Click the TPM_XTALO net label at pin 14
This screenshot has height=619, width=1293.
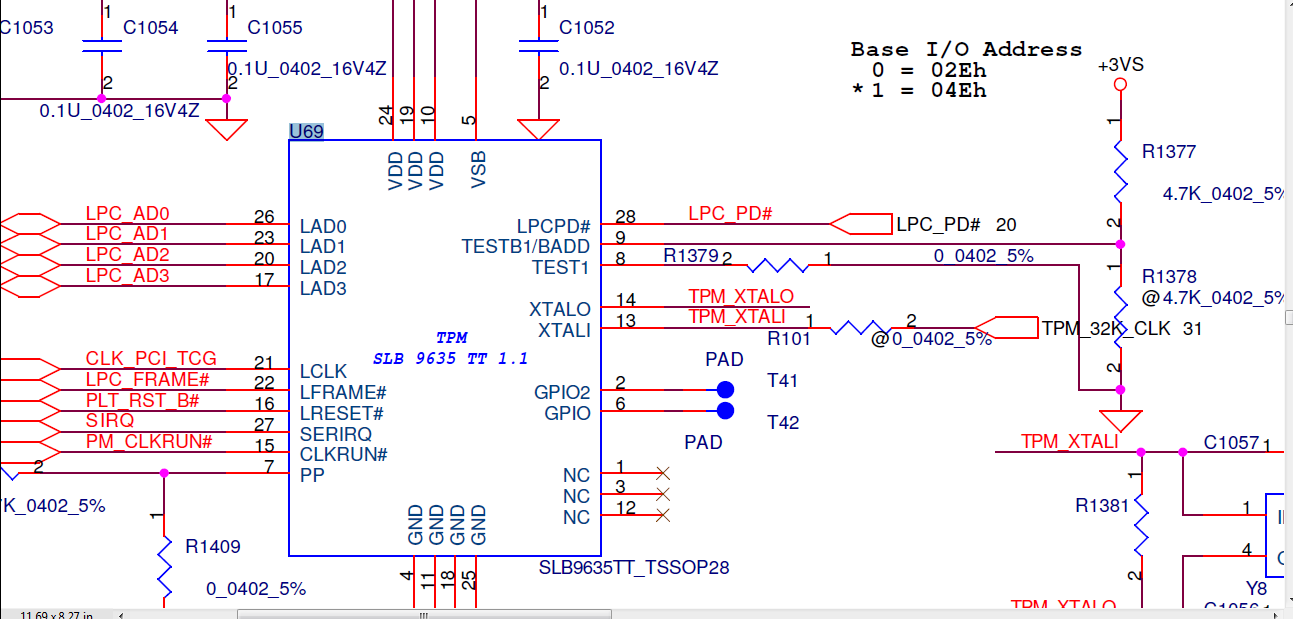pyautogui.click(x=741, y=296)
